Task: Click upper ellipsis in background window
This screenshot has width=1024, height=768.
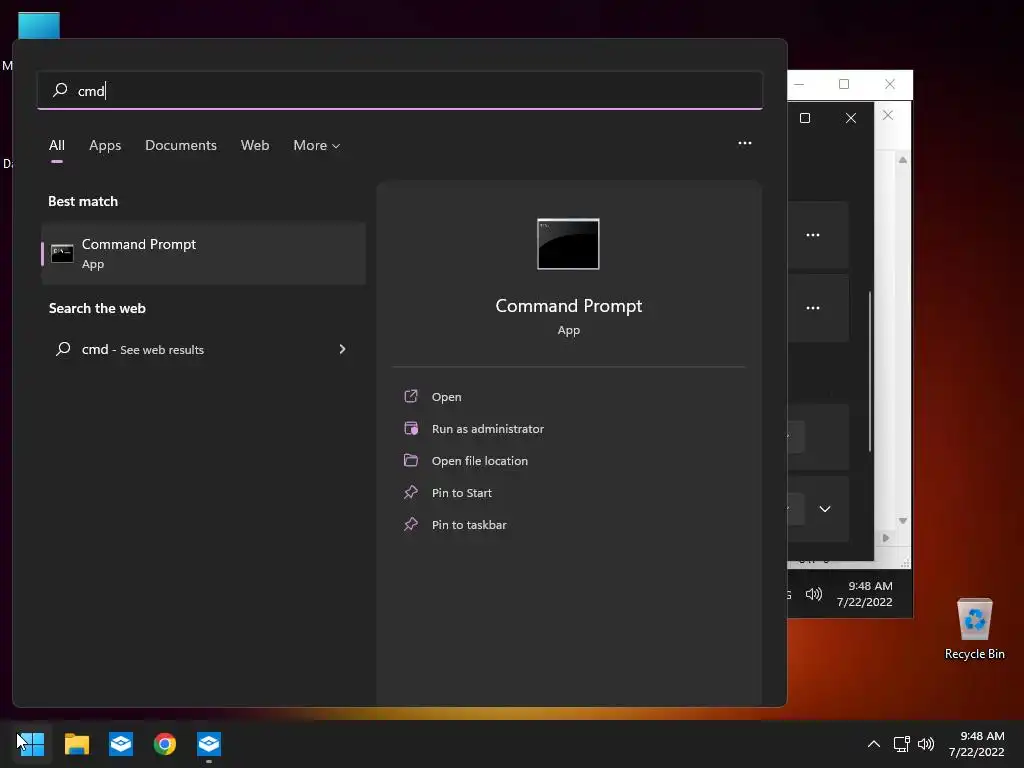Action: (x=812, y=234)
